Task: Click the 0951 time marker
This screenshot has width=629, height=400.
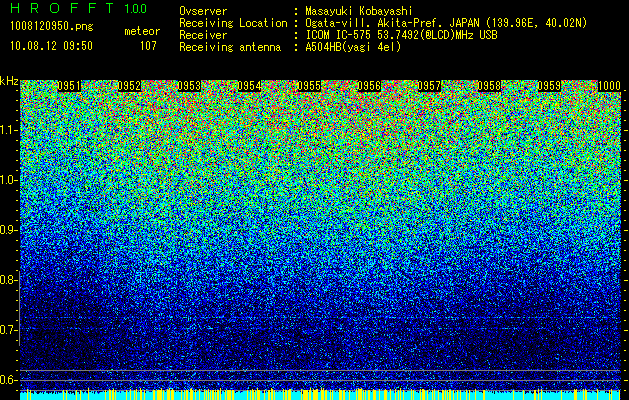Action: pyautogui.click(x=69, y=86)
